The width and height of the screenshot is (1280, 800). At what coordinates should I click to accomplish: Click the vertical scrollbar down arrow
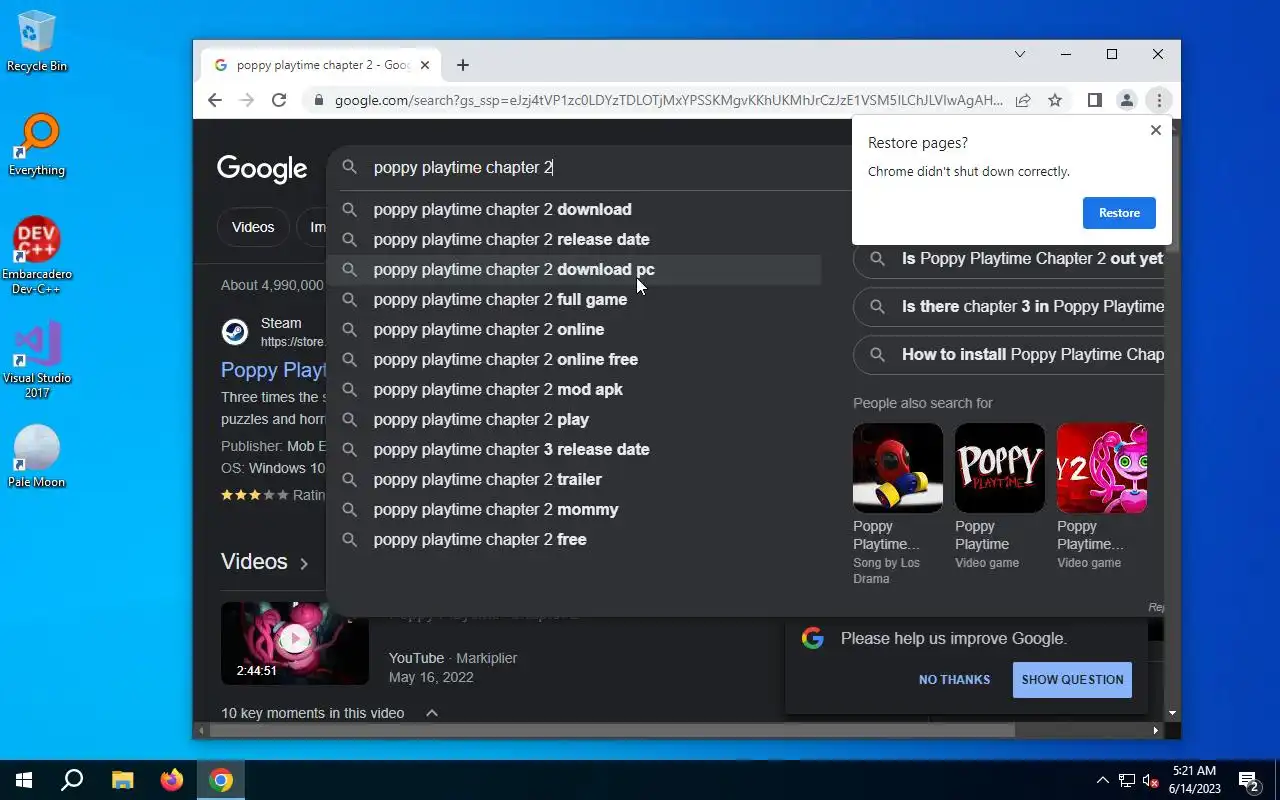click(1173, 713)
